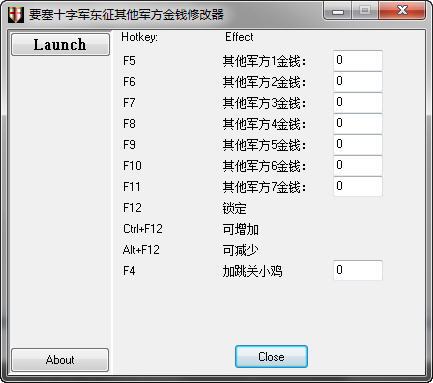Click the F5 hotkey label

coord(129,61)
